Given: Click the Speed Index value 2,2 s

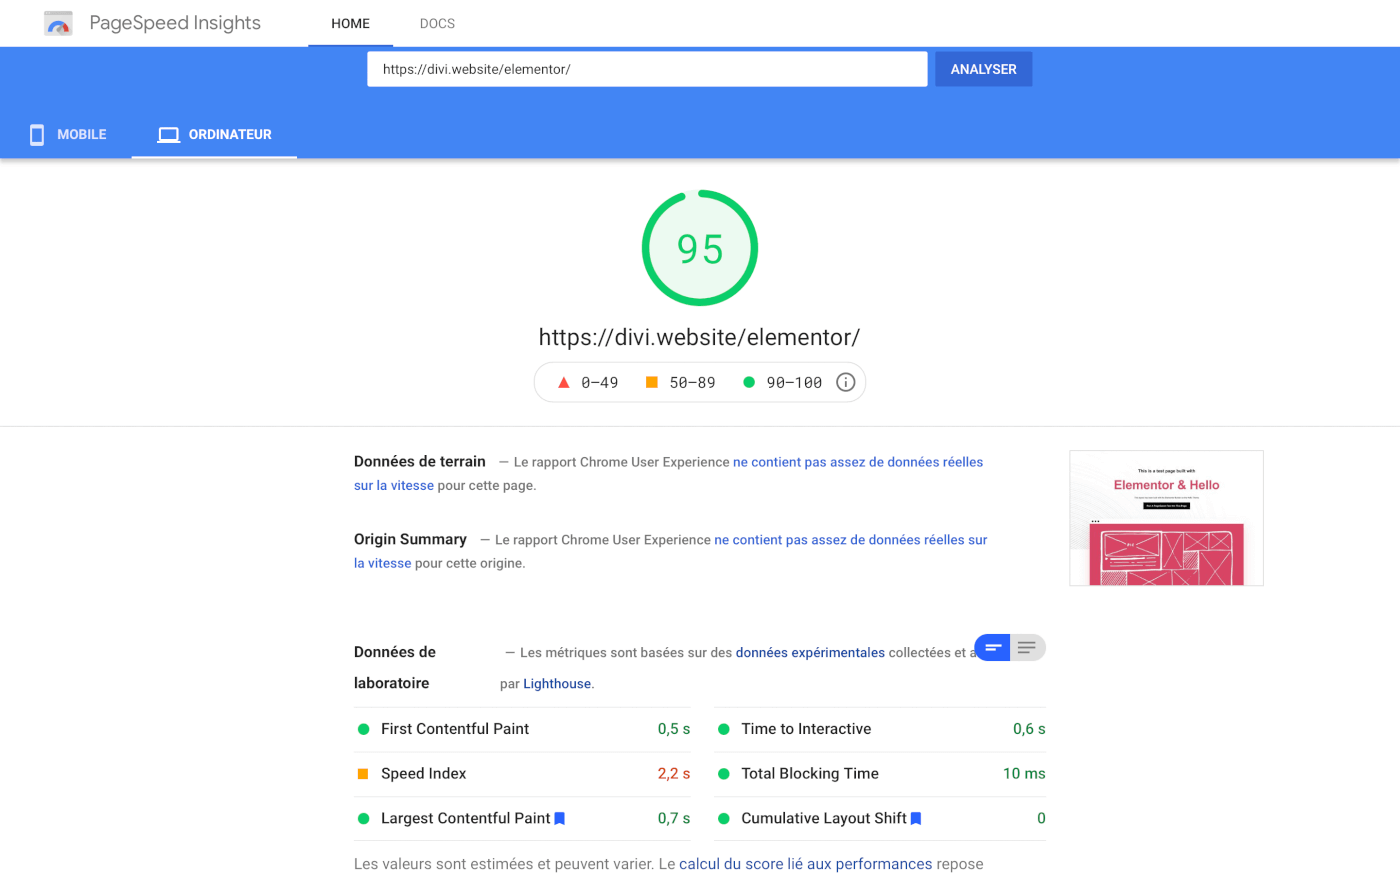Looking at the screenshot, I should [674, 774].
